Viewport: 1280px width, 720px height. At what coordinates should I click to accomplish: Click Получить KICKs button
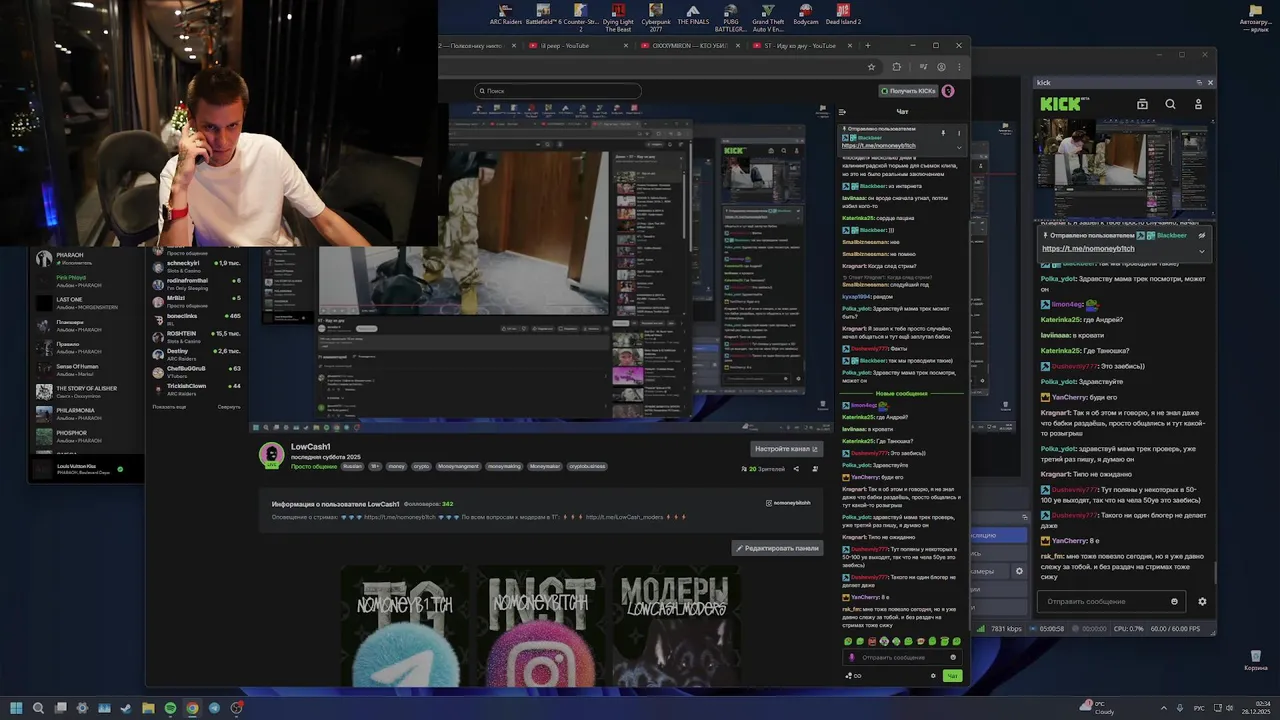pyautogui.click(x=907, y=91)
